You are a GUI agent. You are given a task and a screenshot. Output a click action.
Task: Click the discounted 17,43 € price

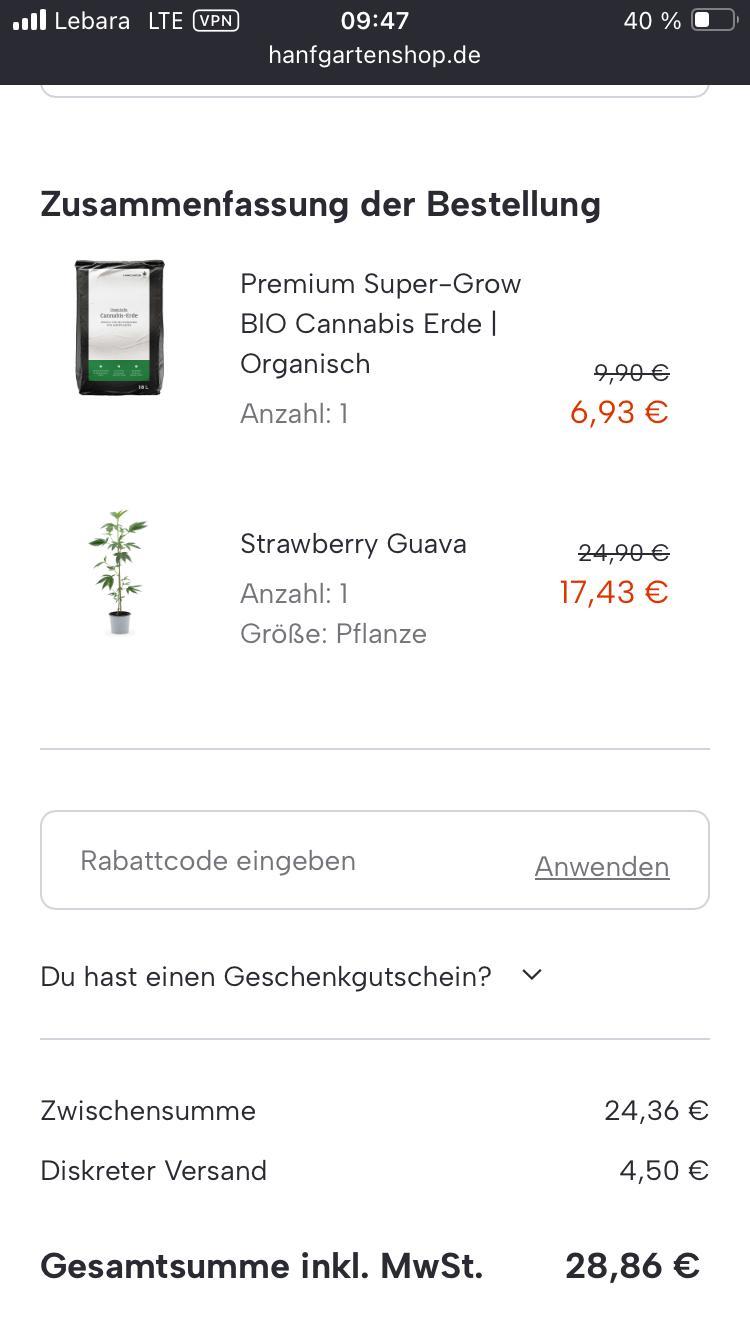pos(613,592)
